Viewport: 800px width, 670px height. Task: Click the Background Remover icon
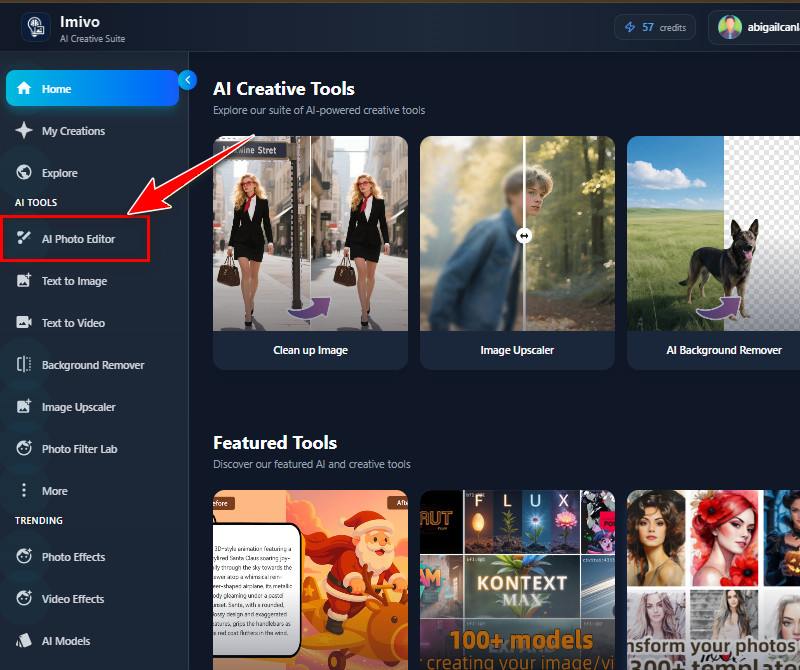[x=24, y=364]
